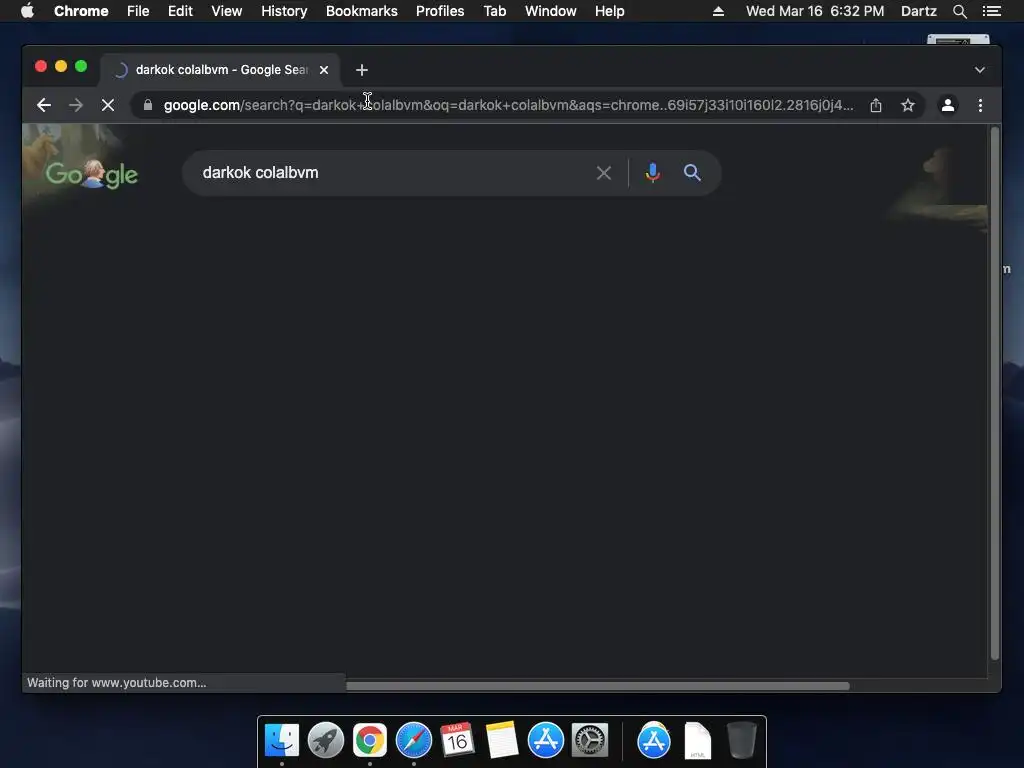This screenshot has height=768, width=1024.
Task: Open the Google doodle logo
Action: 92,174
